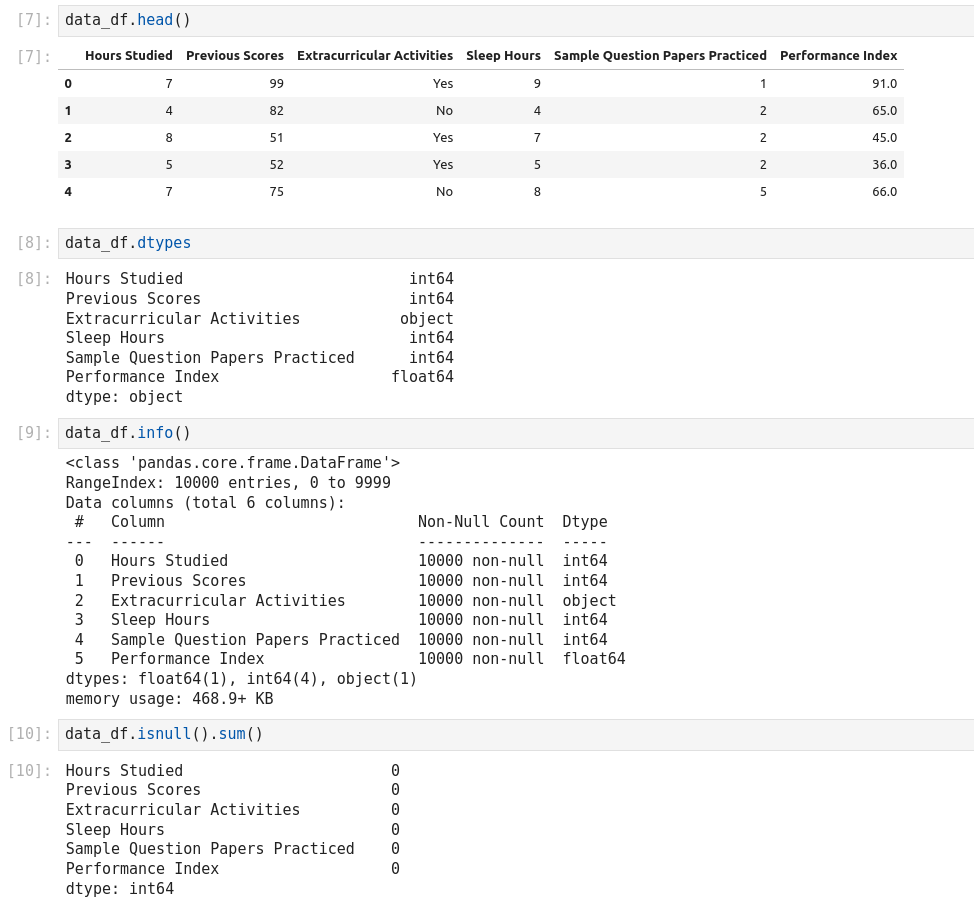This screenshot has width=974, height=901.
Task: Click the float64 dtype in the dtypes output
Action: click(422, 377)
